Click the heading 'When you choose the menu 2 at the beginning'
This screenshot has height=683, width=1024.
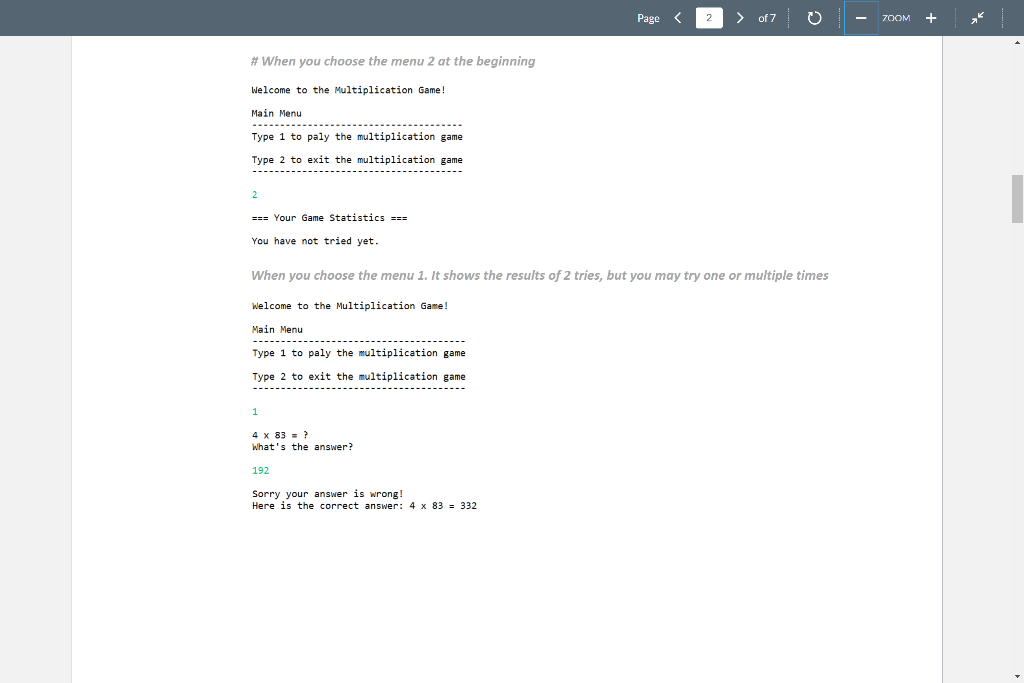392,61
